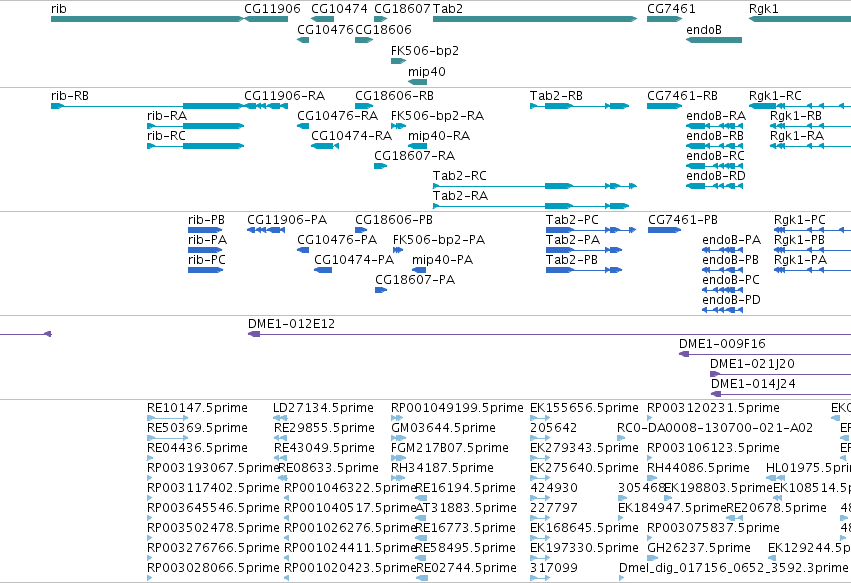
Task: Click transcript CG10474-RA
Action: pos(351,136)
